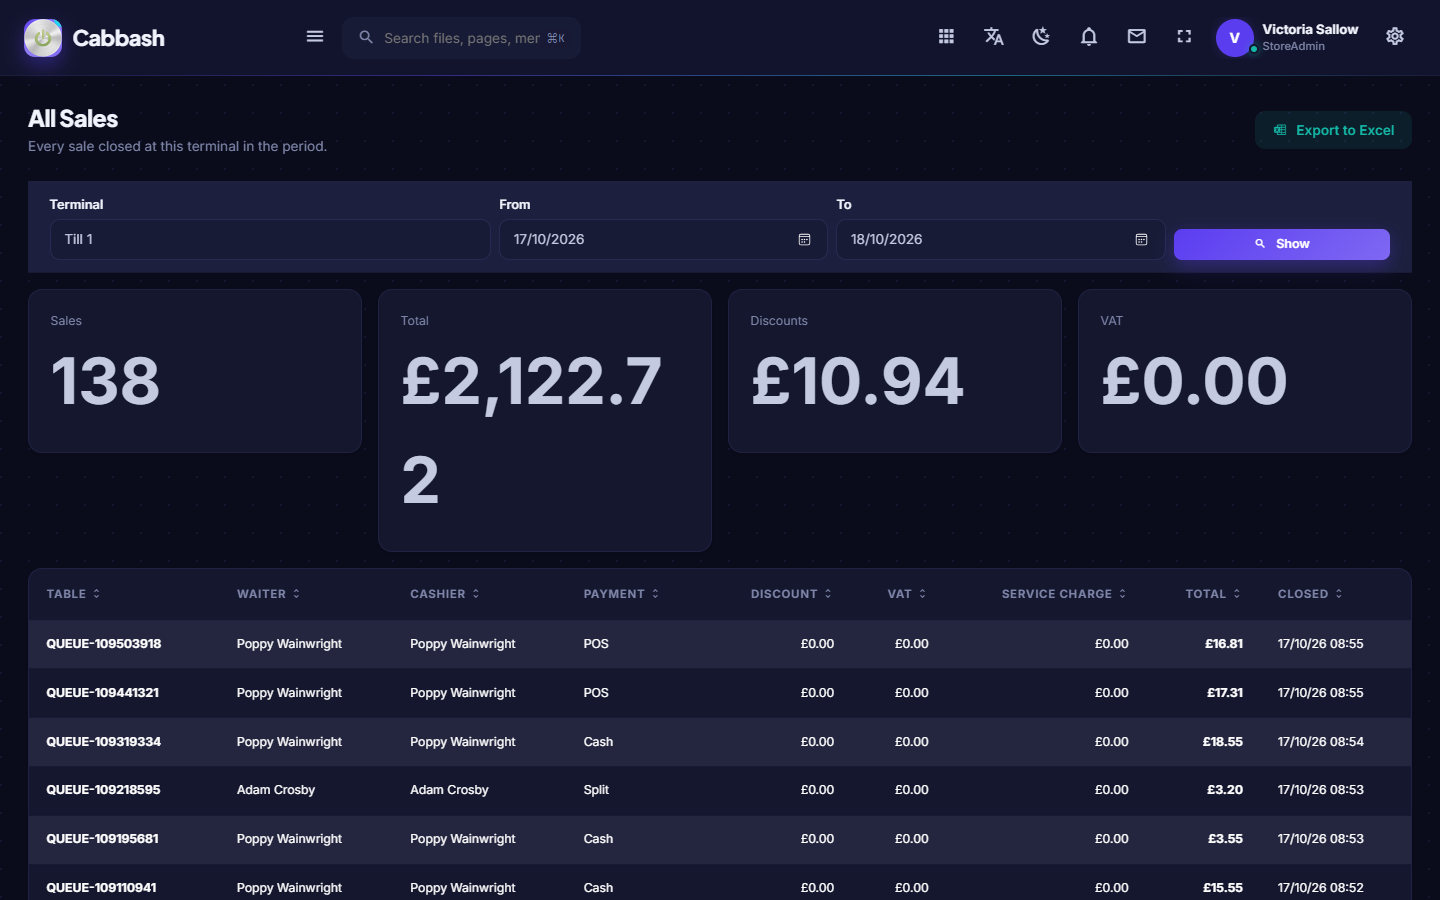The image size is (1440, 900).
Task: Focus the search files and pages box
Action: click(x=462, y=38)
